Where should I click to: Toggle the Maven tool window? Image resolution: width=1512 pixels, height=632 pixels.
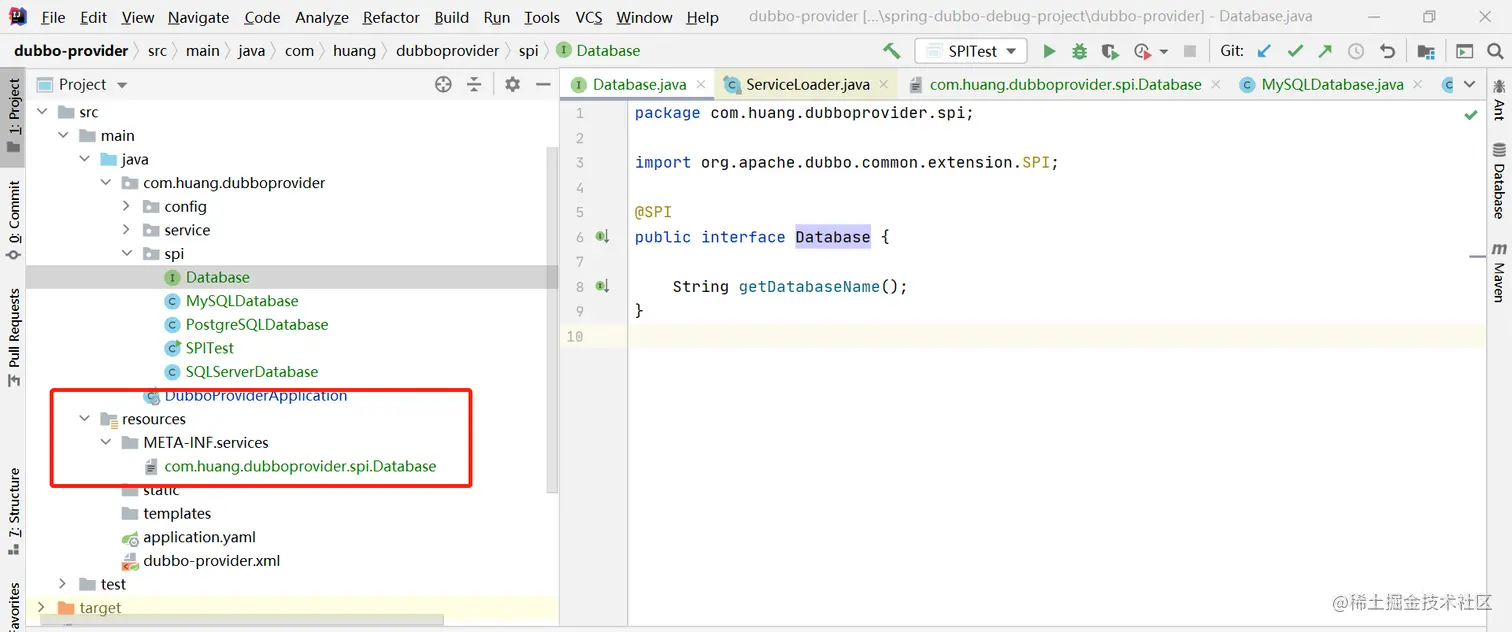tap(1499, 271)
